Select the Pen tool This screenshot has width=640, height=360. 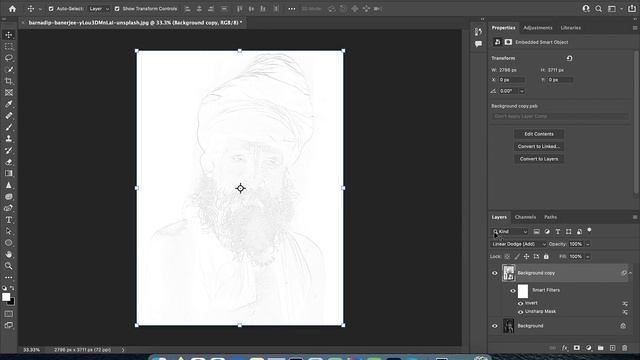click(9, 208)
